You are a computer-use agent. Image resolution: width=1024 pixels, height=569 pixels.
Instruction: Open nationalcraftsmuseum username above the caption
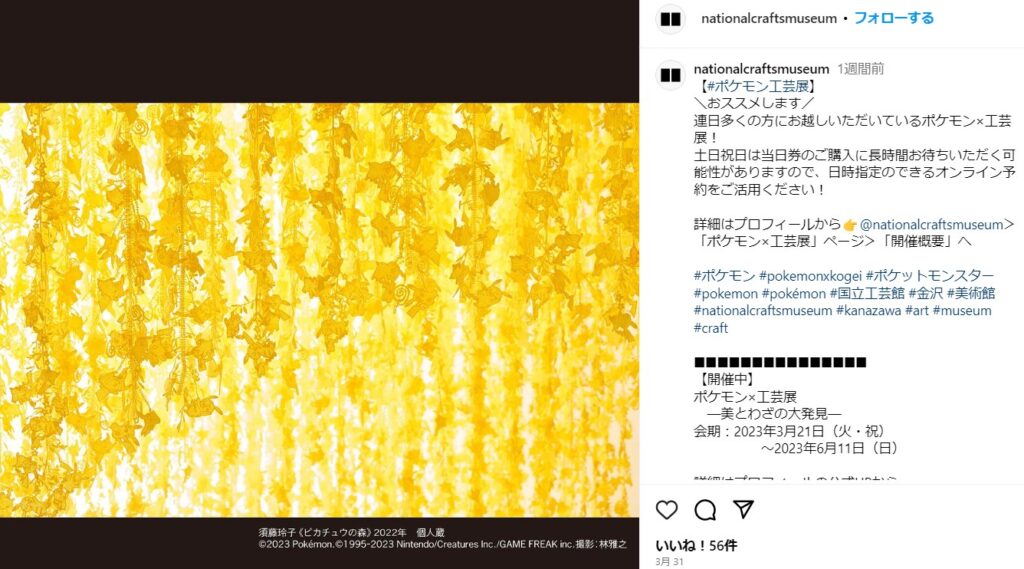pos(761,69)
